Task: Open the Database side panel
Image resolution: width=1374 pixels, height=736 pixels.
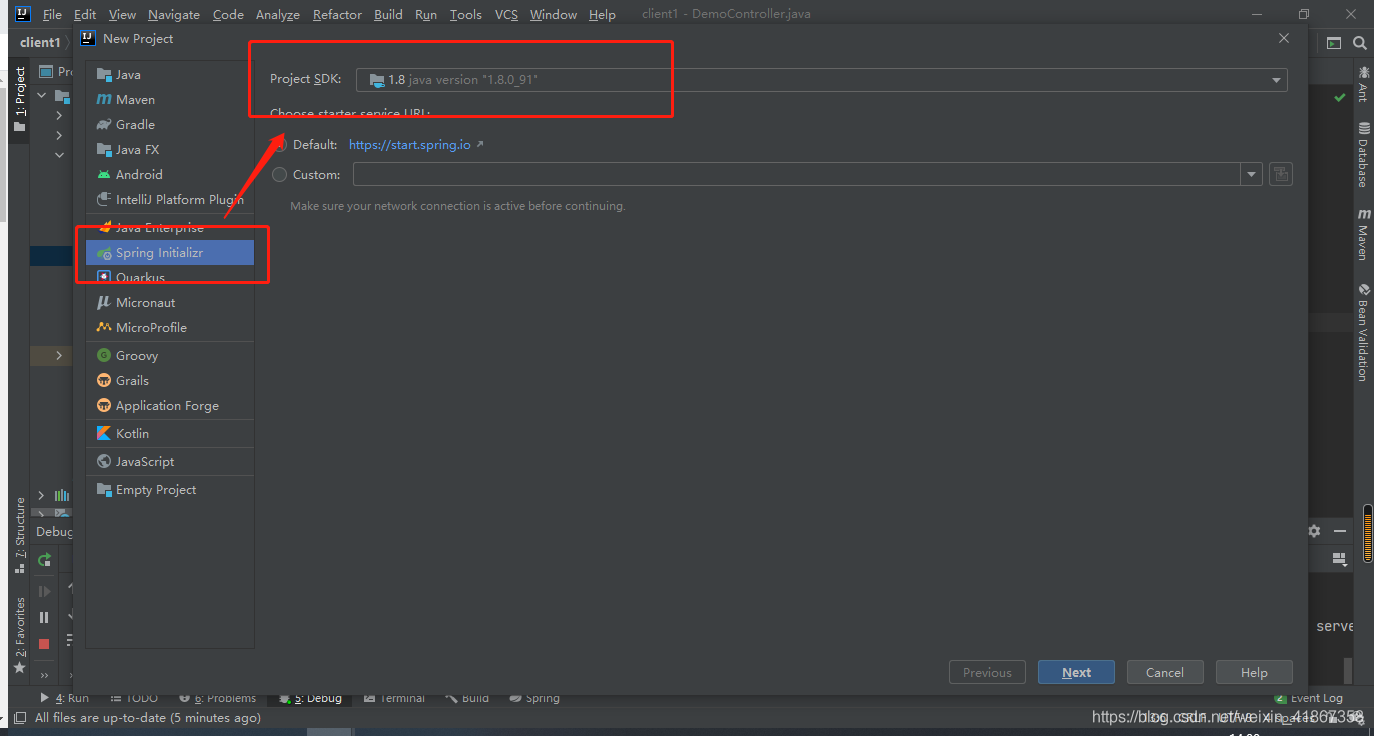Action: point(1362,155)
